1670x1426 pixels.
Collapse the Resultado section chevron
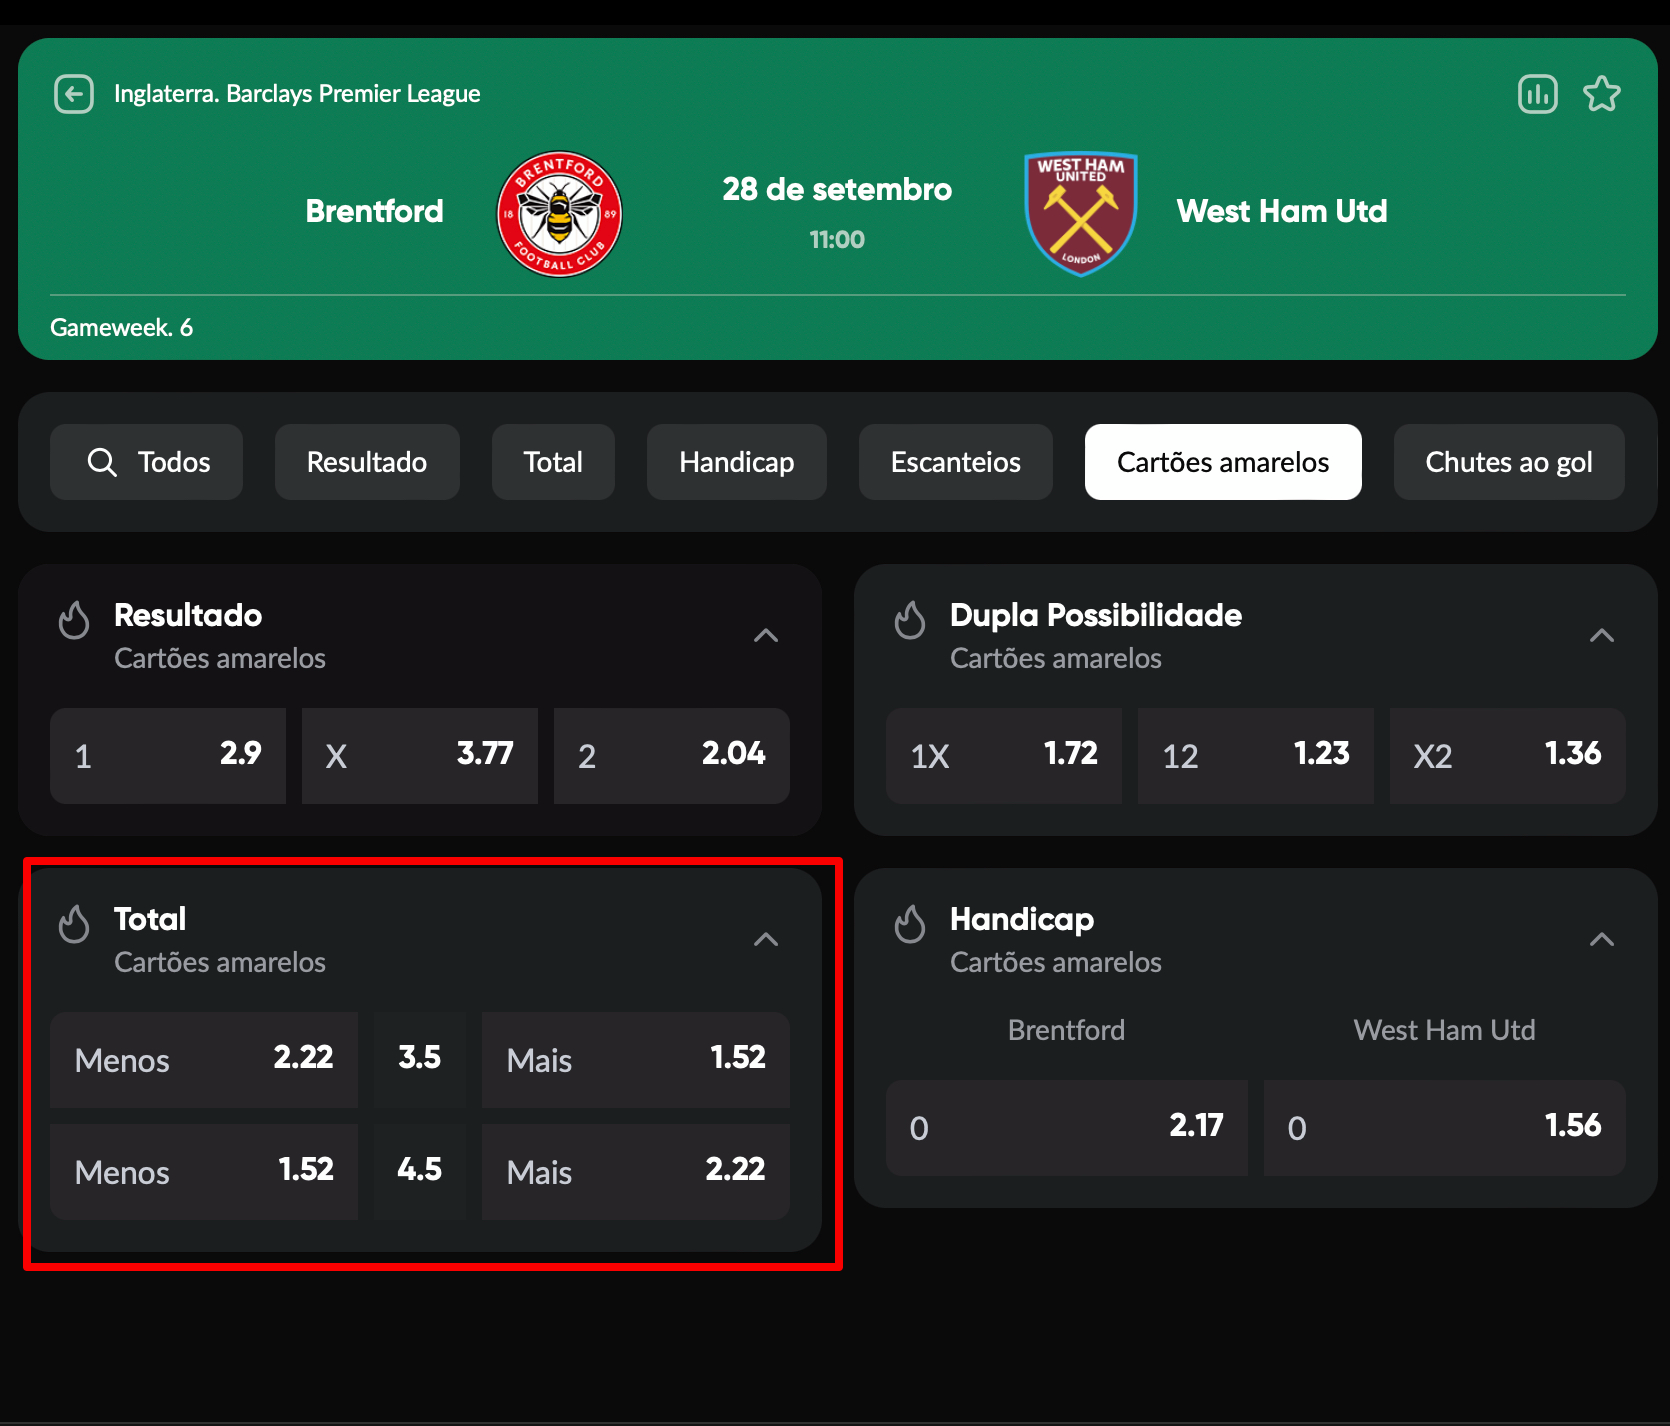tap(766, 635)
